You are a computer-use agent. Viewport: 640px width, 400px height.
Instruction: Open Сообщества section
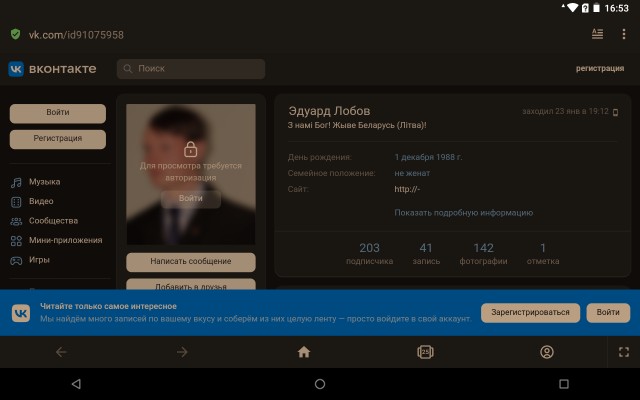(x=53, y=221)
